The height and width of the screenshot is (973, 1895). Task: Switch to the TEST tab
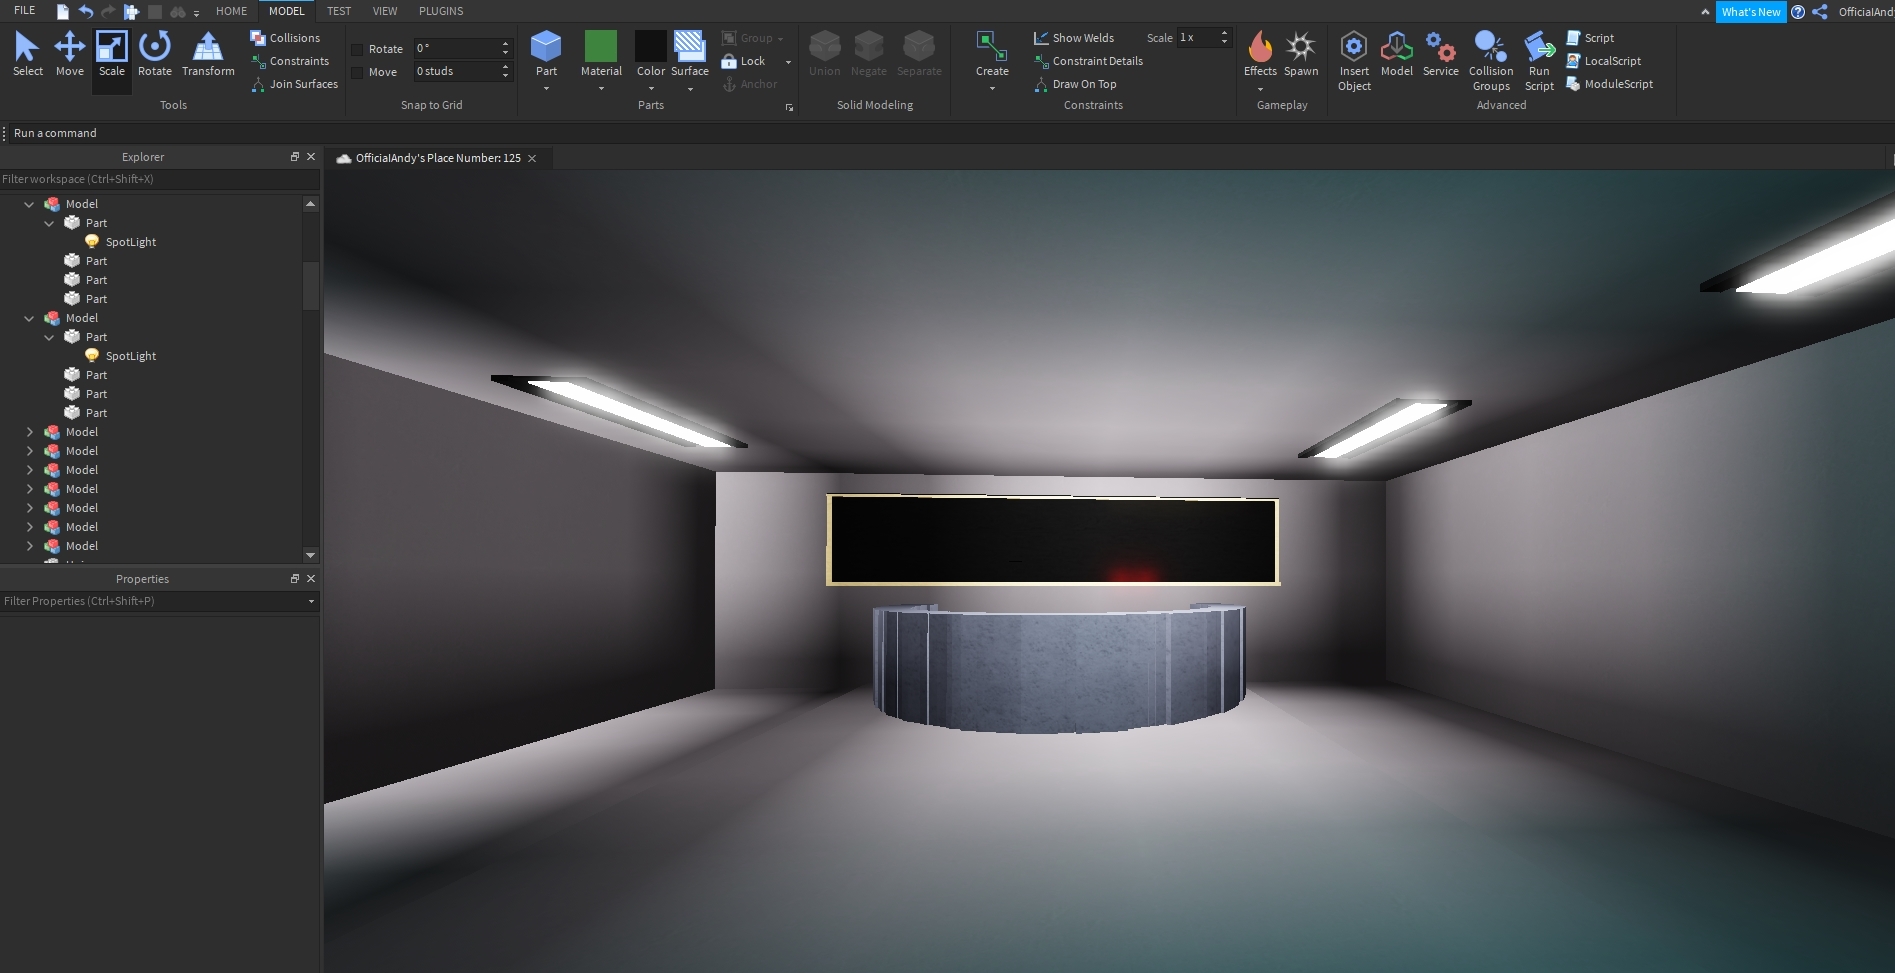coord(339,11)
